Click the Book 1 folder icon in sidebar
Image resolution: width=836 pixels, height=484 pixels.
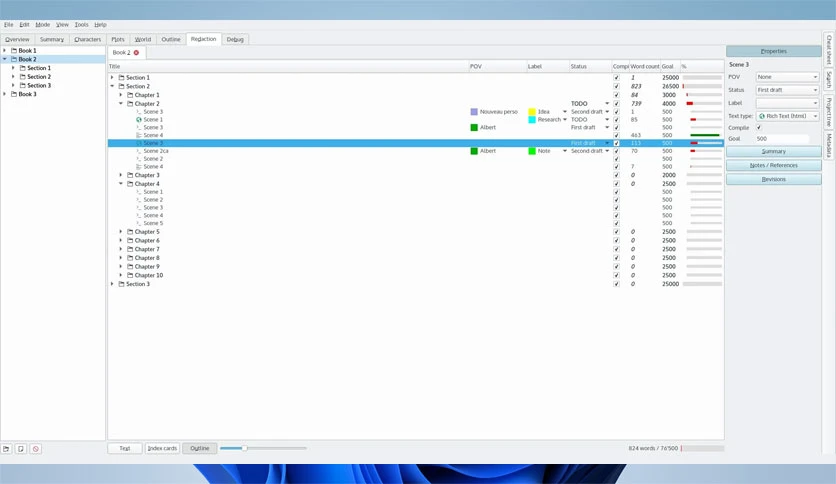tap(14, 51)
